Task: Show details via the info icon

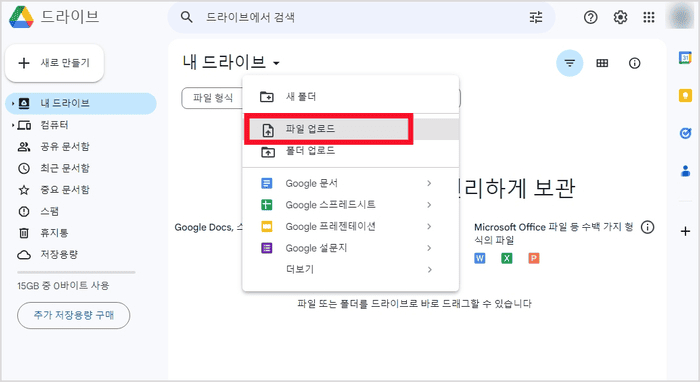Action: (634, 63)
